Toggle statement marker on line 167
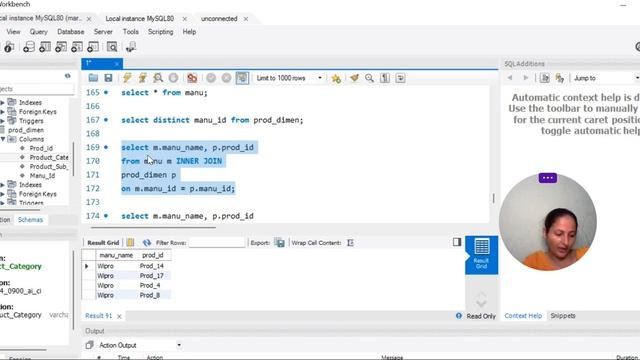Screen dimensions: 640x360 point(106,120)
